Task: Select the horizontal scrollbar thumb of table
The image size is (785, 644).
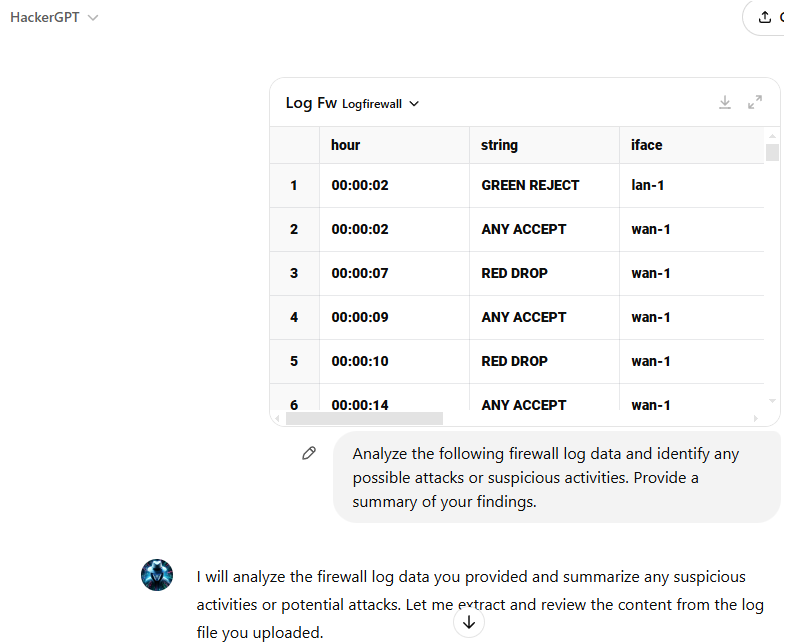Action: coord(364,418)
